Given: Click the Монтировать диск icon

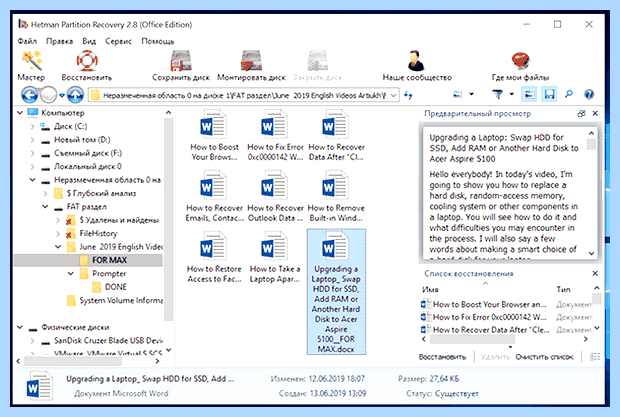Looking at the screenshot, I should (251, 62).
